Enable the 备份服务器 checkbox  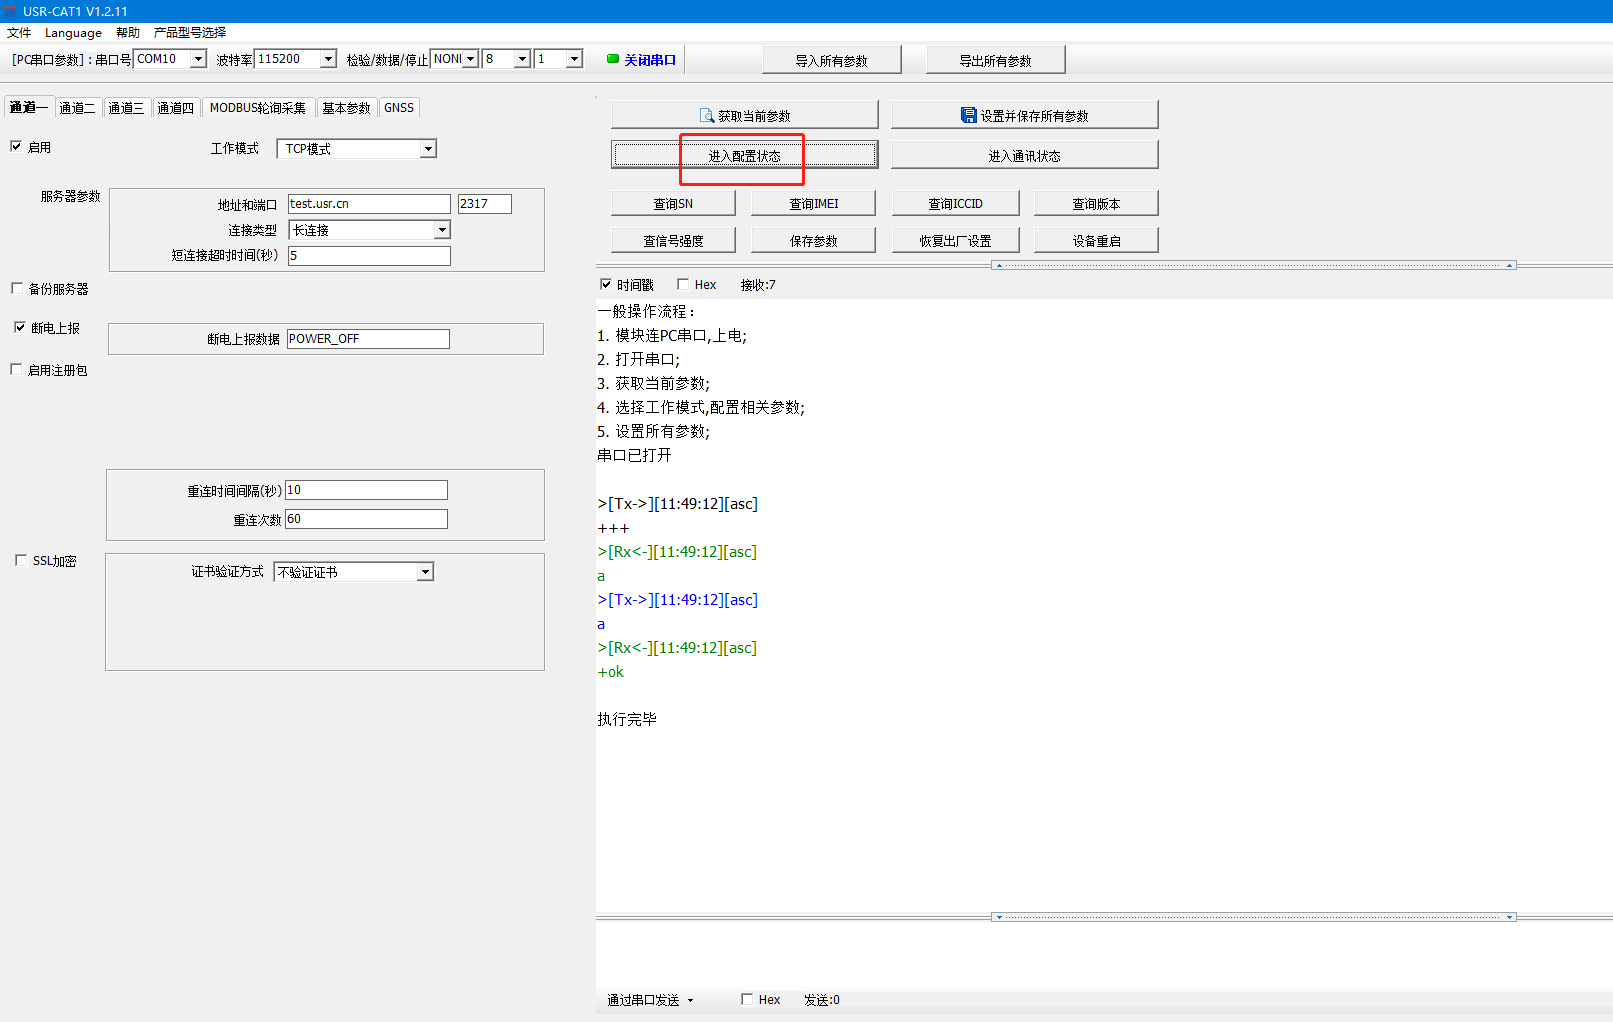(17, 289)
